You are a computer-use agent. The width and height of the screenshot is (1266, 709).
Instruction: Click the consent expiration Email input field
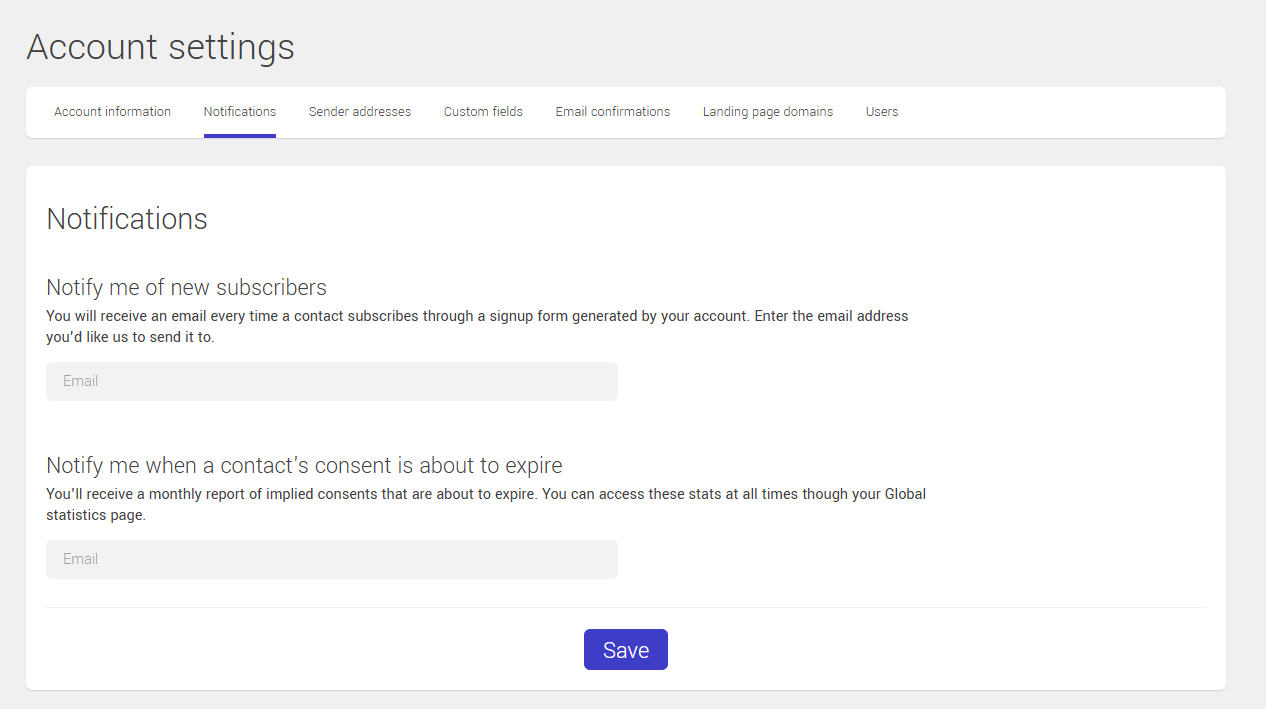point(331,559)
